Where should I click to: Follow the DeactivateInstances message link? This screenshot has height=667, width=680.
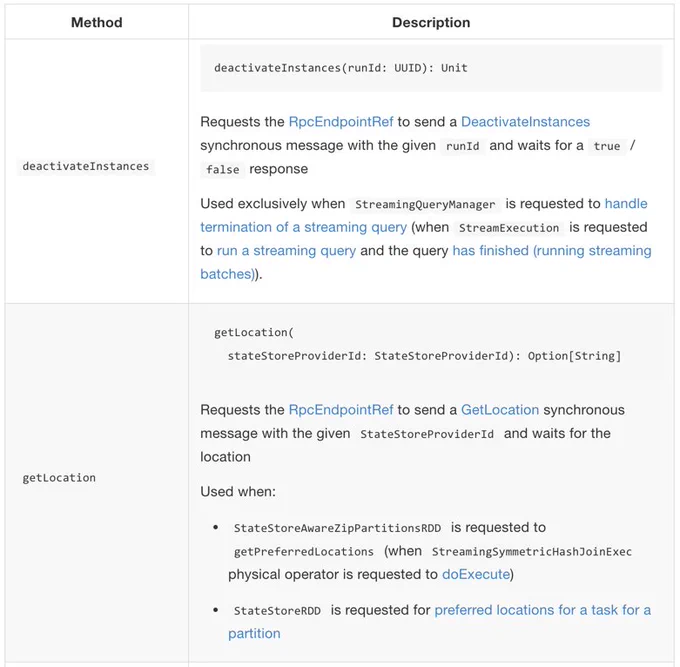point(525,122)
